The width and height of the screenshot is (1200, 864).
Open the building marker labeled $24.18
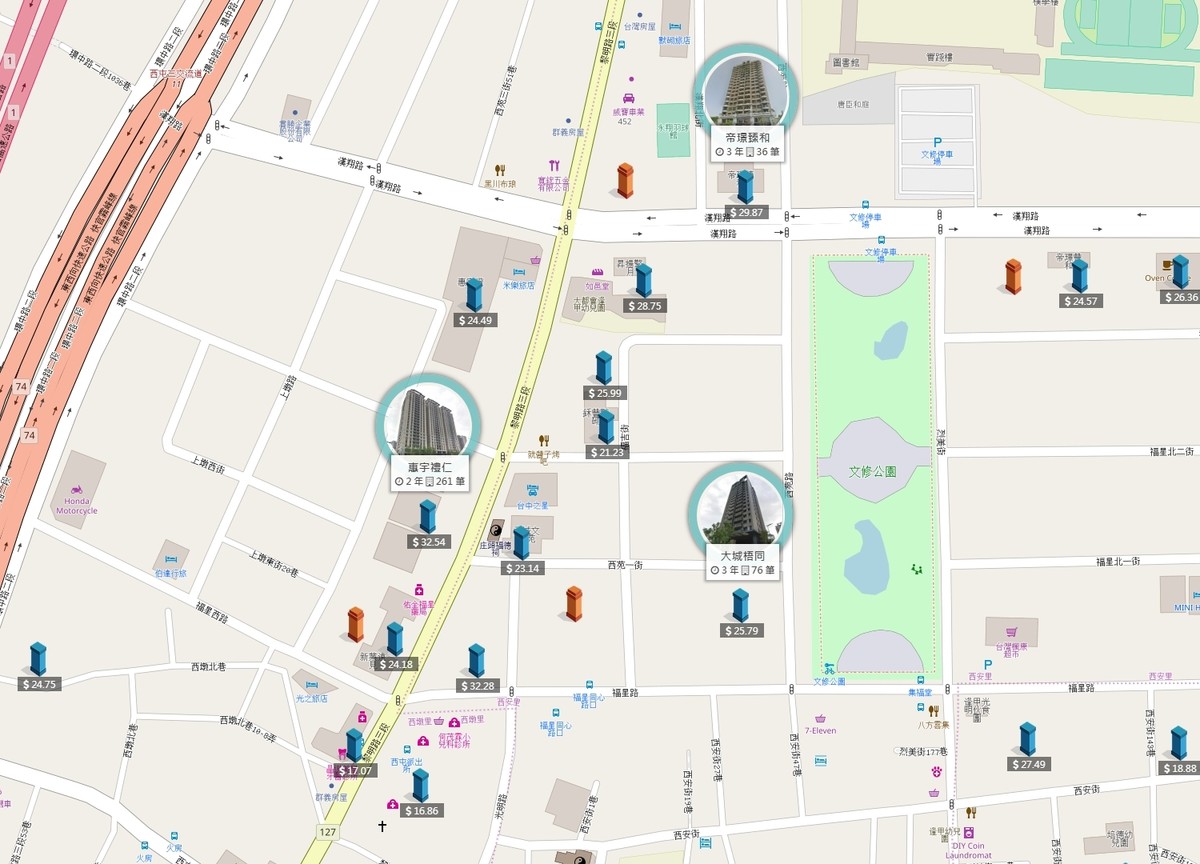[395, 639]
